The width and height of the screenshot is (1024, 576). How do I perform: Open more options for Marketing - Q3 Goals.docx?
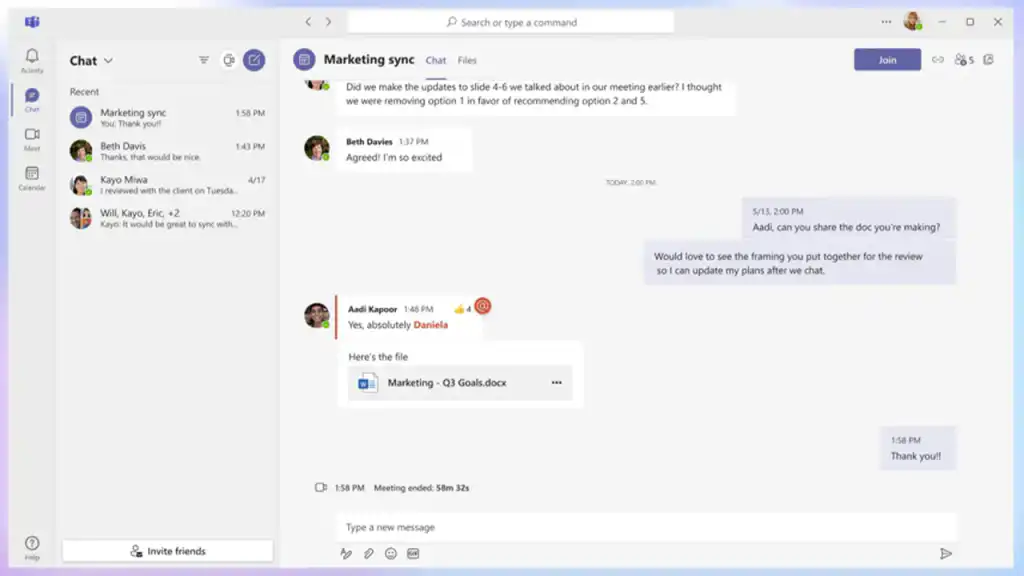point(556,383)
